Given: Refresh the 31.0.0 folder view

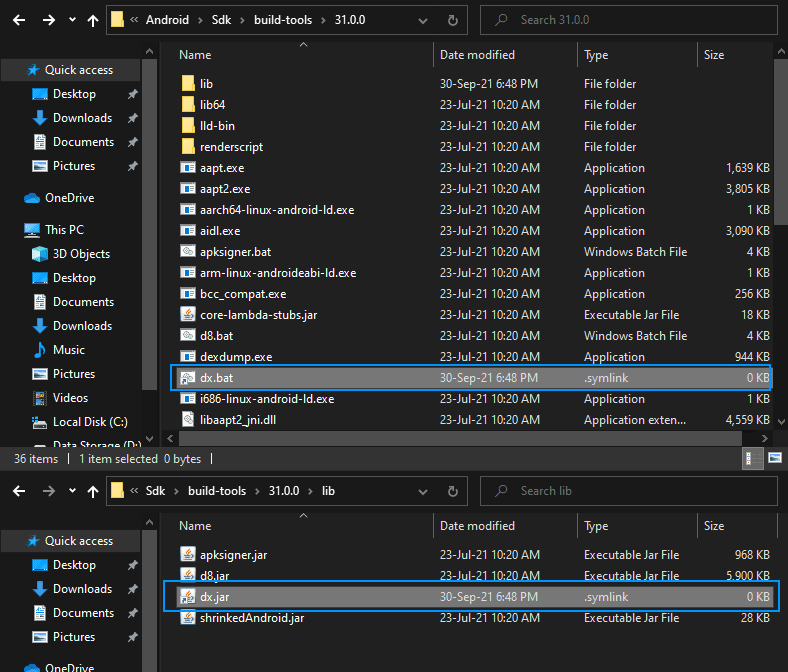Looking at the screenshot, I should point(454,20).
